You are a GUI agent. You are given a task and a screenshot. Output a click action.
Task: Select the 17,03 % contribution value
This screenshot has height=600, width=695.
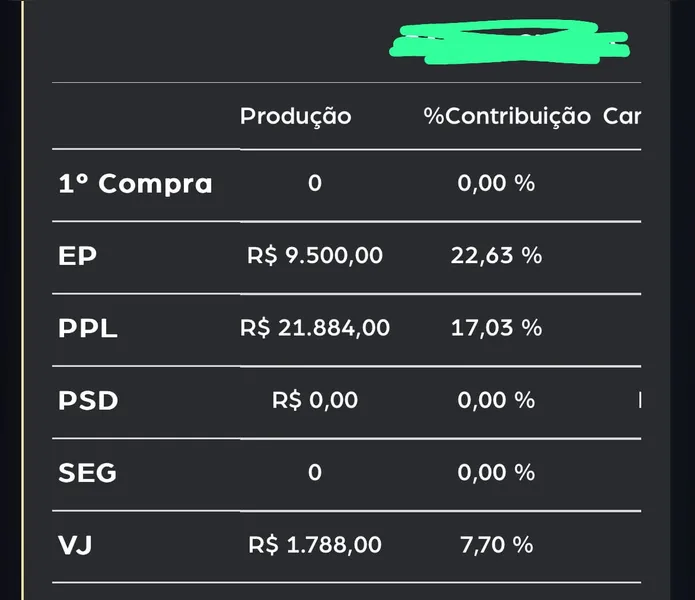point(496,328)
